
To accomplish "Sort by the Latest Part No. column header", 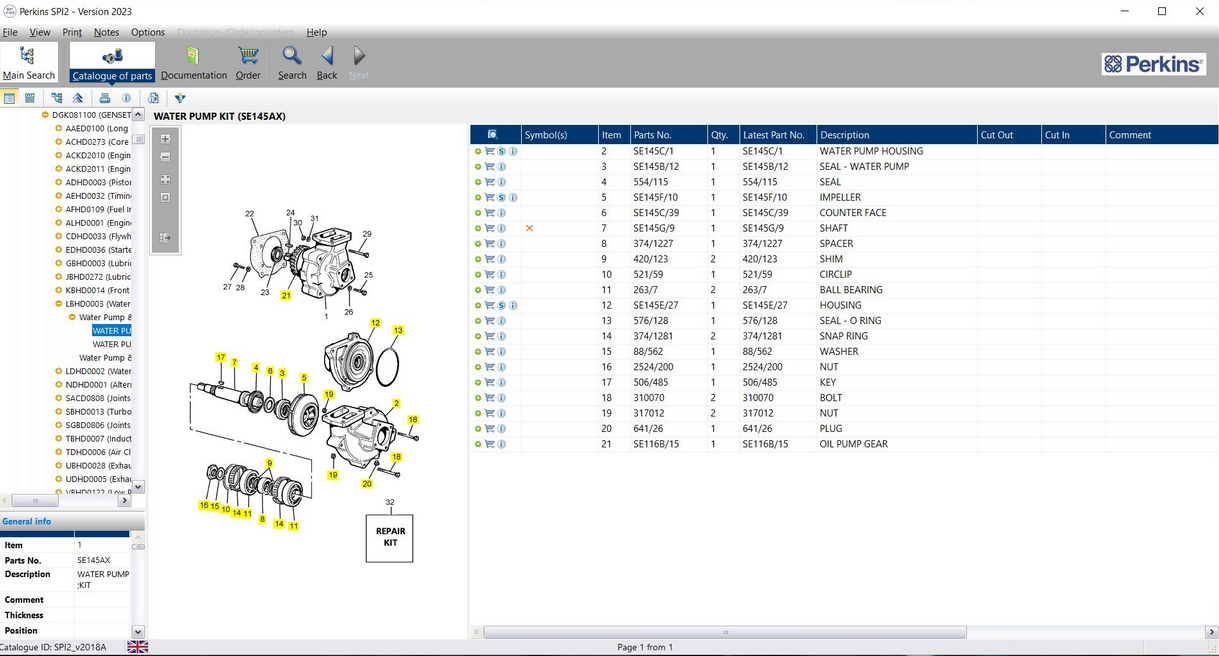I will coord(777,135).
